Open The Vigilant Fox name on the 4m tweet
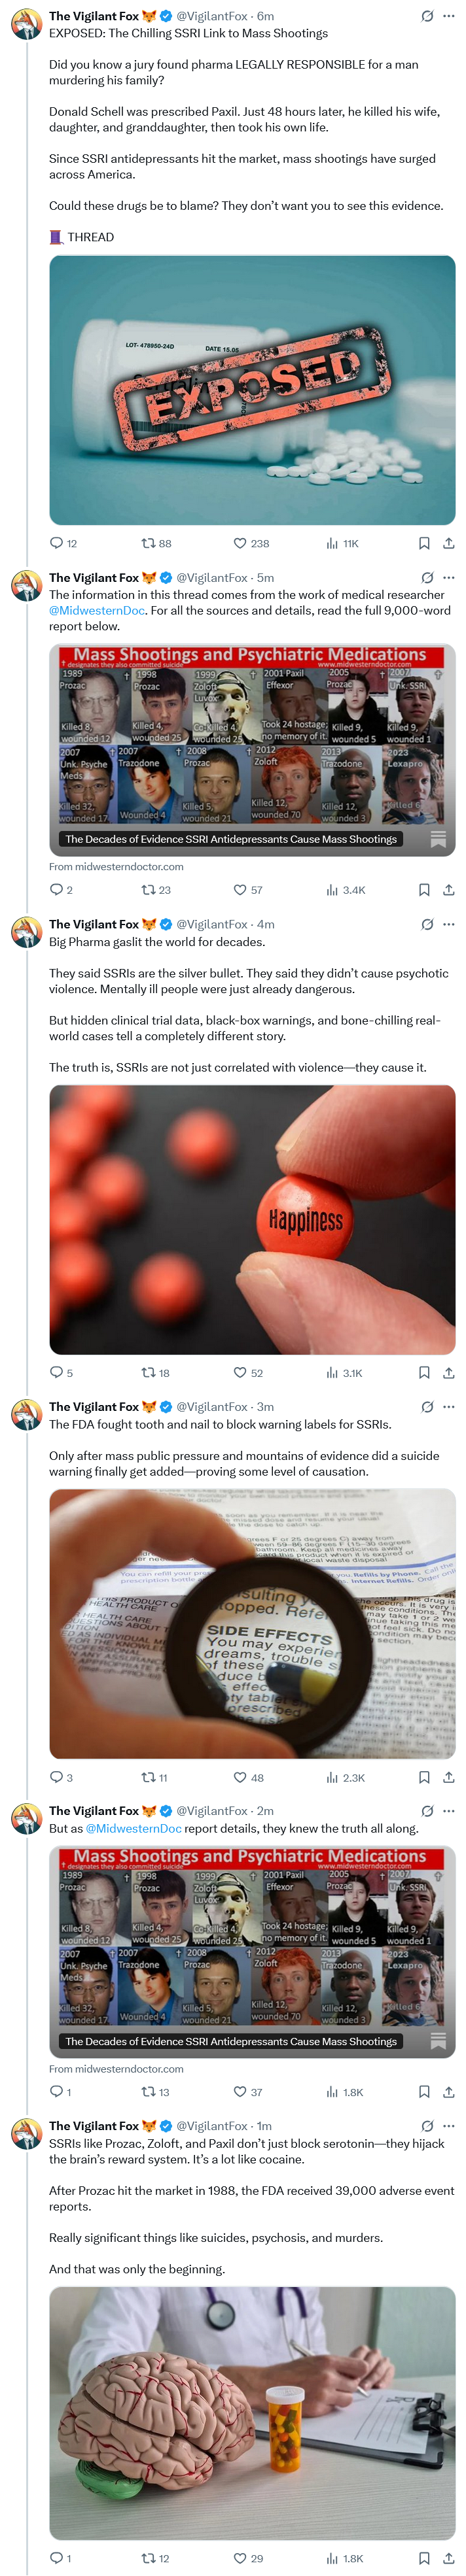This screenshot has width=466, height=2576. pos(94,924)
